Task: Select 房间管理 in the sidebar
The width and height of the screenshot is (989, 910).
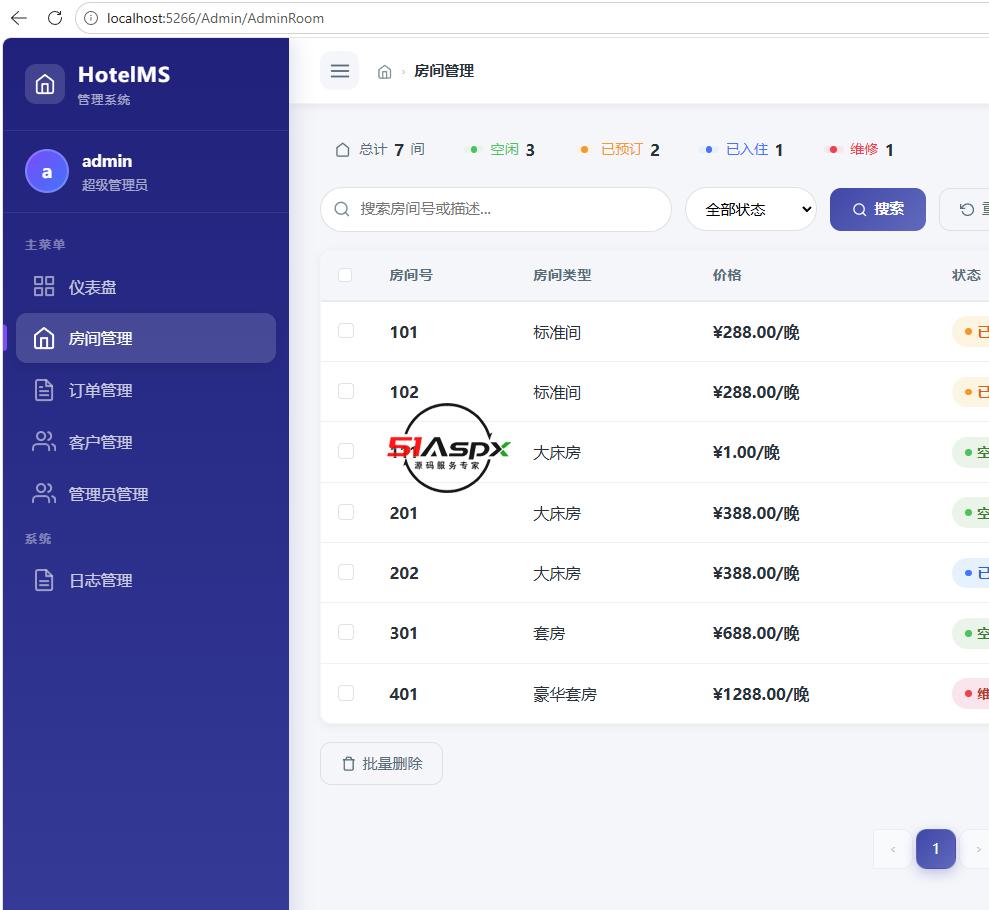Action: point(146,338)
